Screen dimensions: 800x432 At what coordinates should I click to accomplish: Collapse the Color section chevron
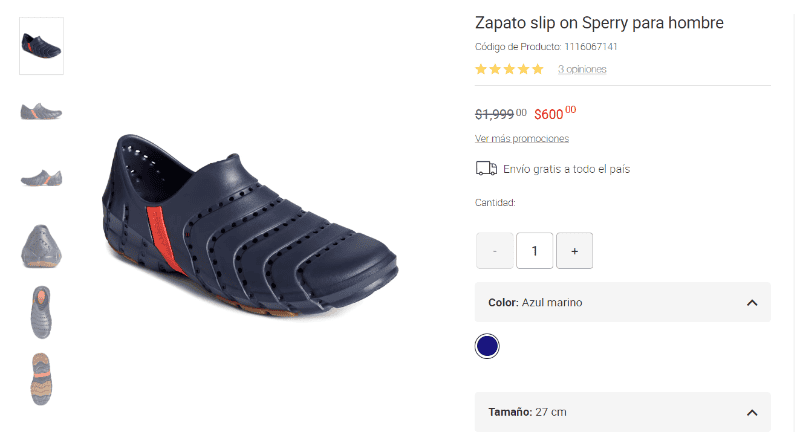point(752,303)
